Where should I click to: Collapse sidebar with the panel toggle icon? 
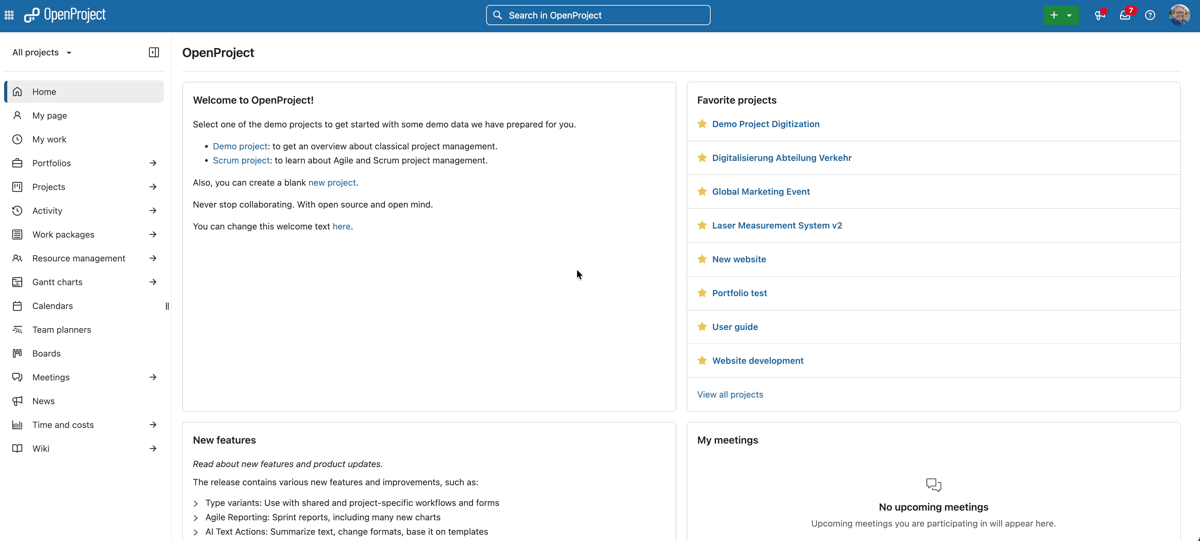click(154, 52)
